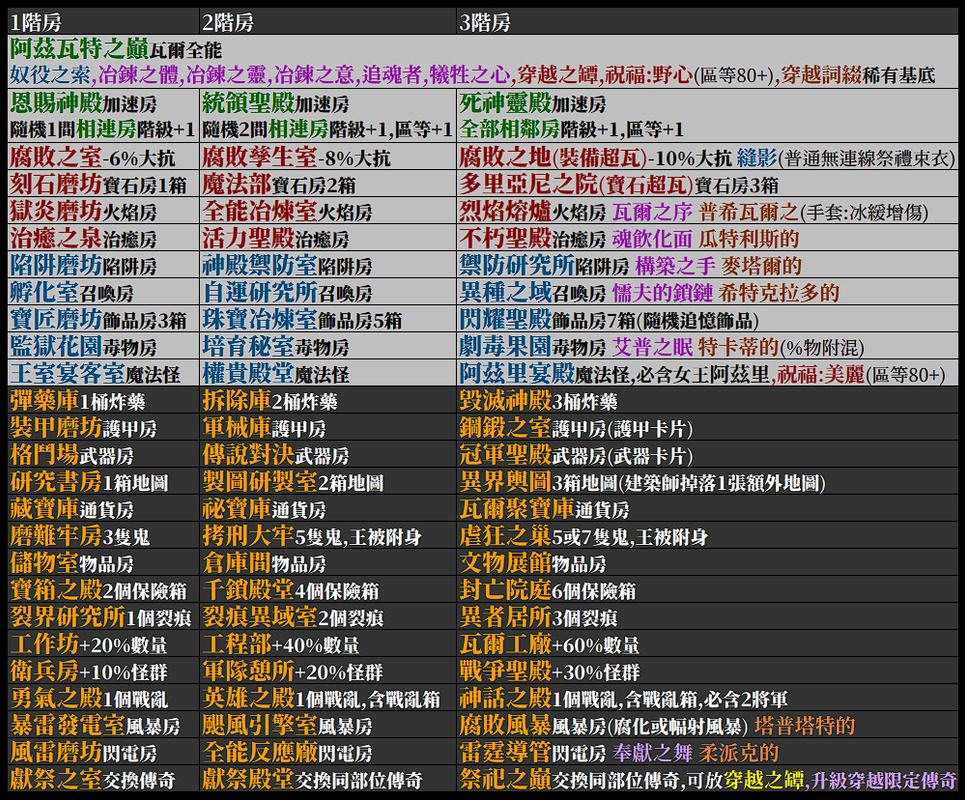
Task: Click the 不朽聖殿 cell
Action: (x=707, y=238)
